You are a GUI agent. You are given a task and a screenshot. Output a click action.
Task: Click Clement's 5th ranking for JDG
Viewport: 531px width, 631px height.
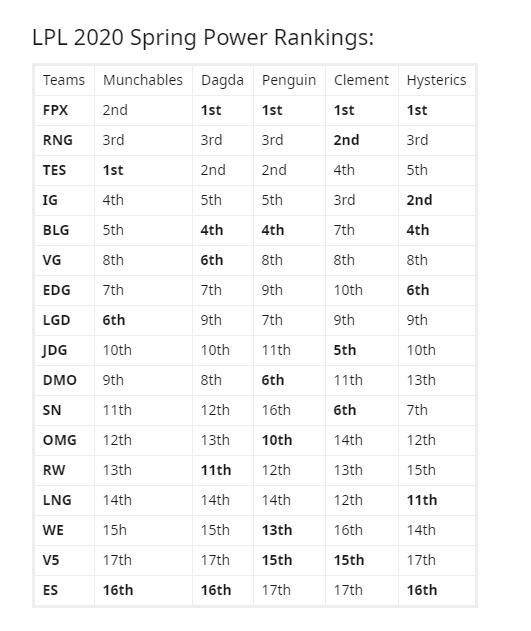pos(345,350)
